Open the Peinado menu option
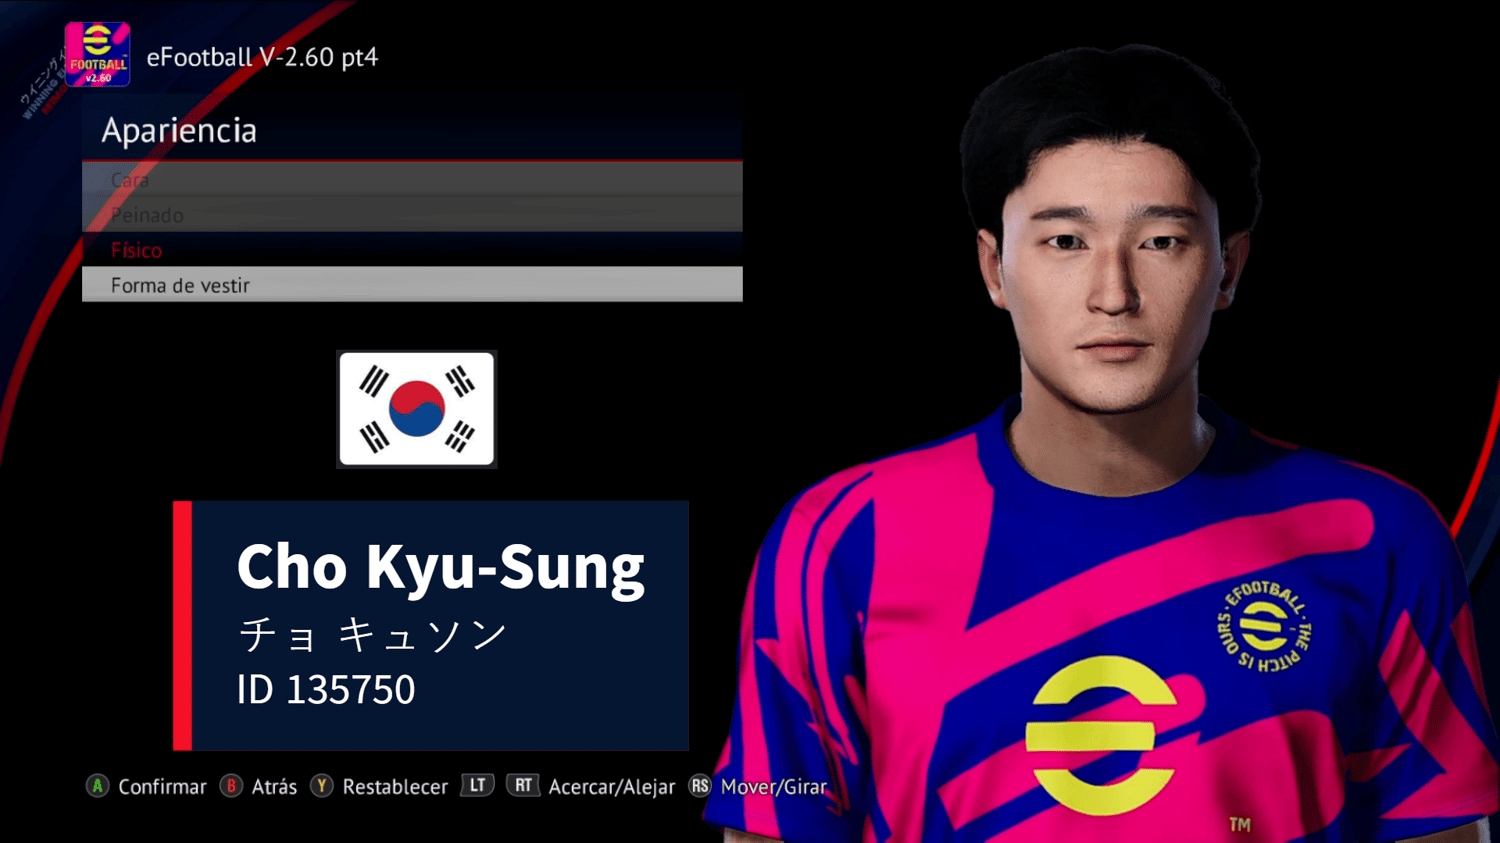This screenshot has width=1500, height=843. pos(412,215)
